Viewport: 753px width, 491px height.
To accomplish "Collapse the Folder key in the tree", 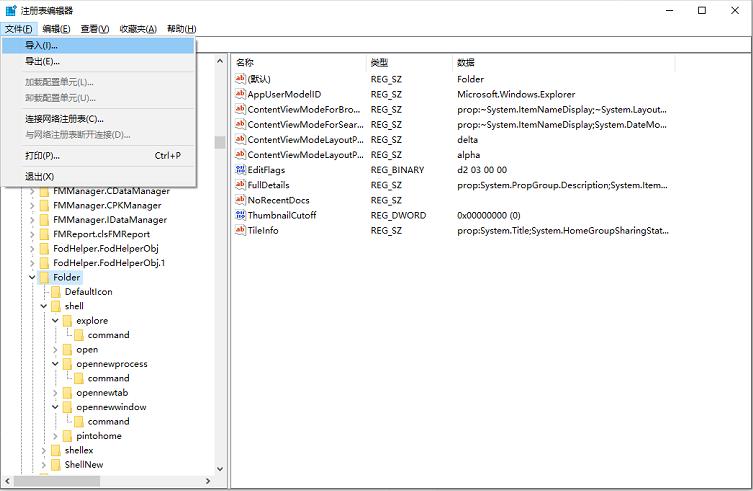I will [32, 277].
